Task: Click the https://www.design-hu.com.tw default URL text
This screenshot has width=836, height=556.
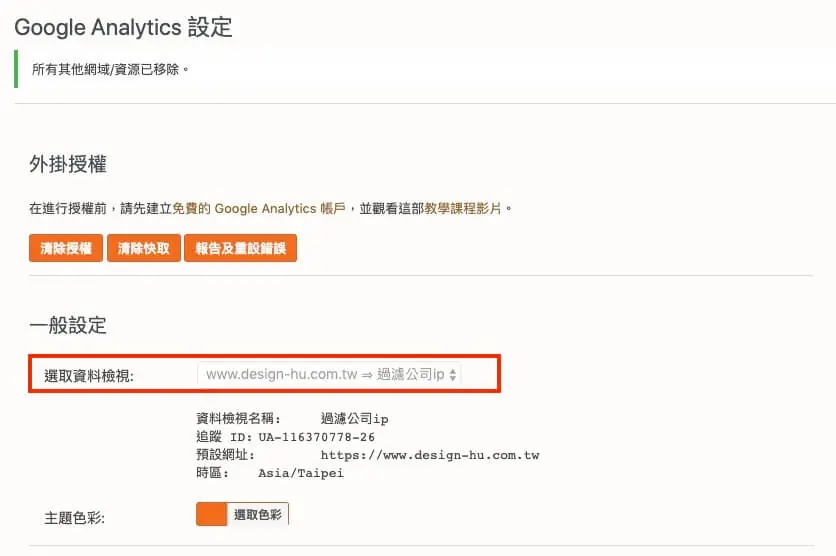Action: (x=430, y=455)
